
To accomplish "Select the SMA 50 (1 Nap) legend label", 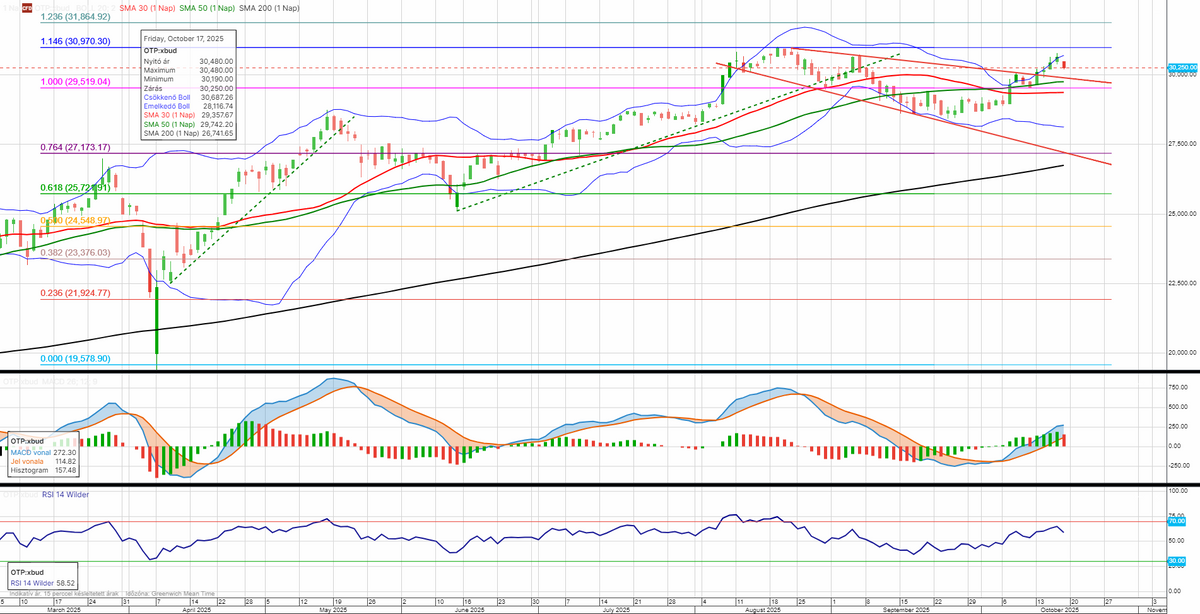I will click(205, 8).
